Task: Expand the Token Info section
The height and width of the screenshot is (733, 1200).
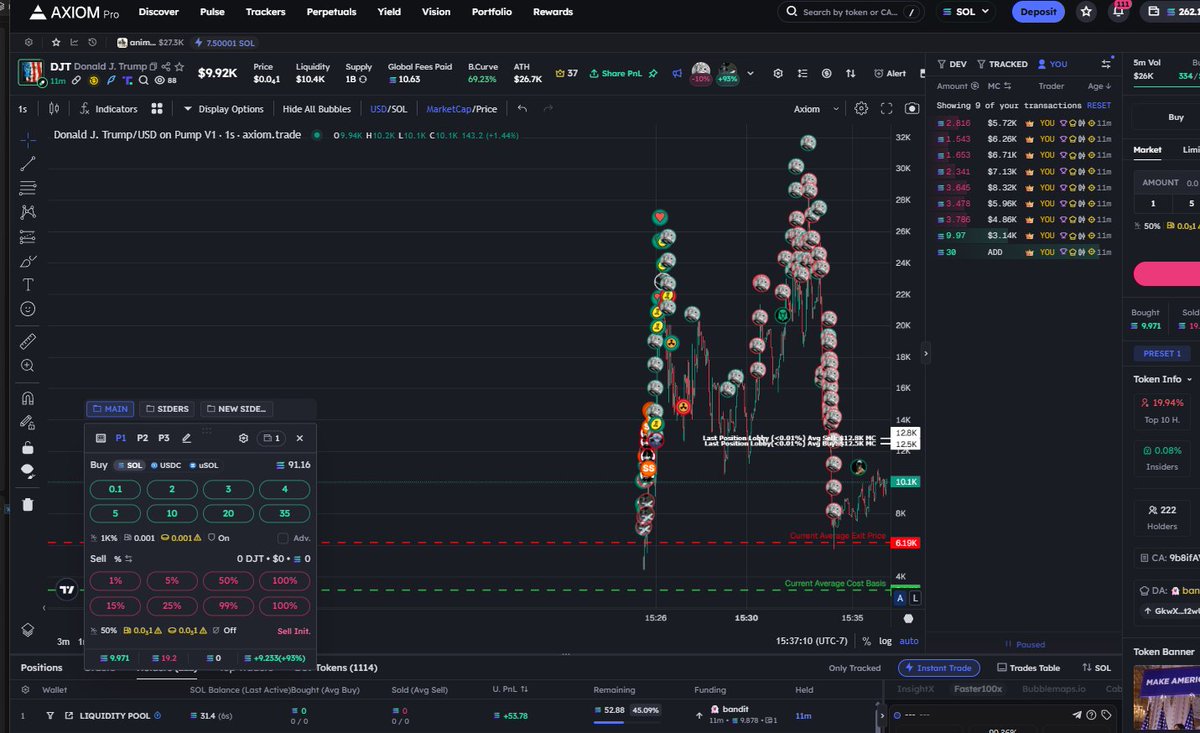Action: [x=1164, y=379]
